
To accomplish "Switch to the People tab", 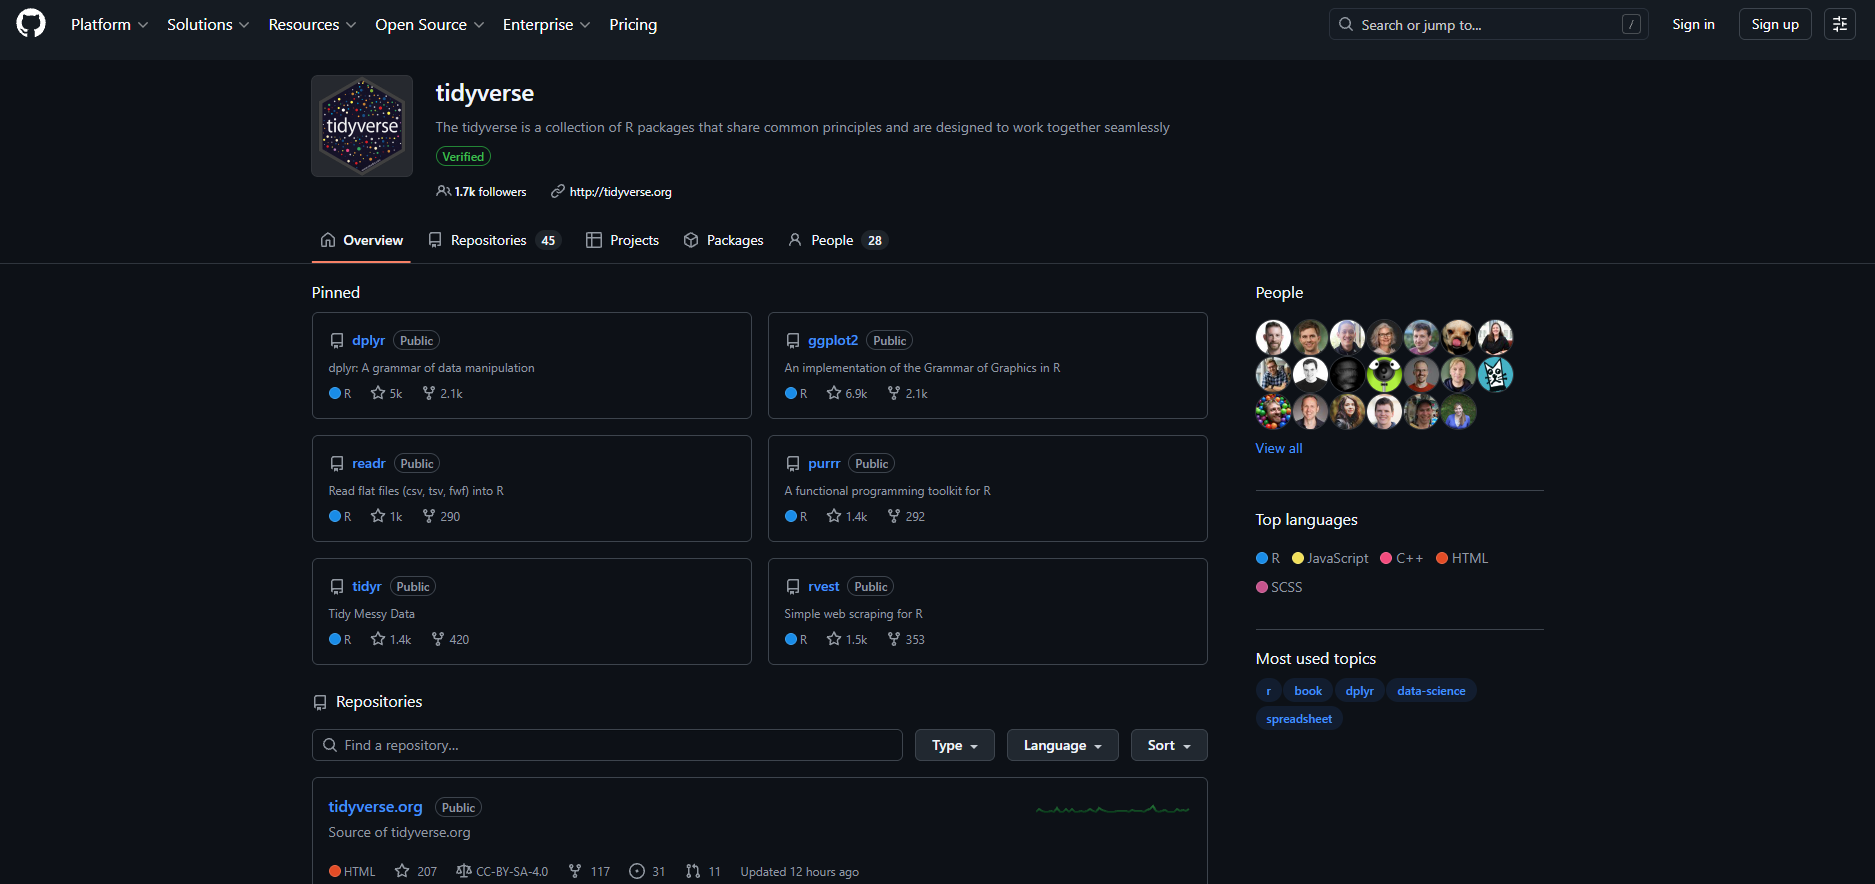I will [x=838, y=240].
